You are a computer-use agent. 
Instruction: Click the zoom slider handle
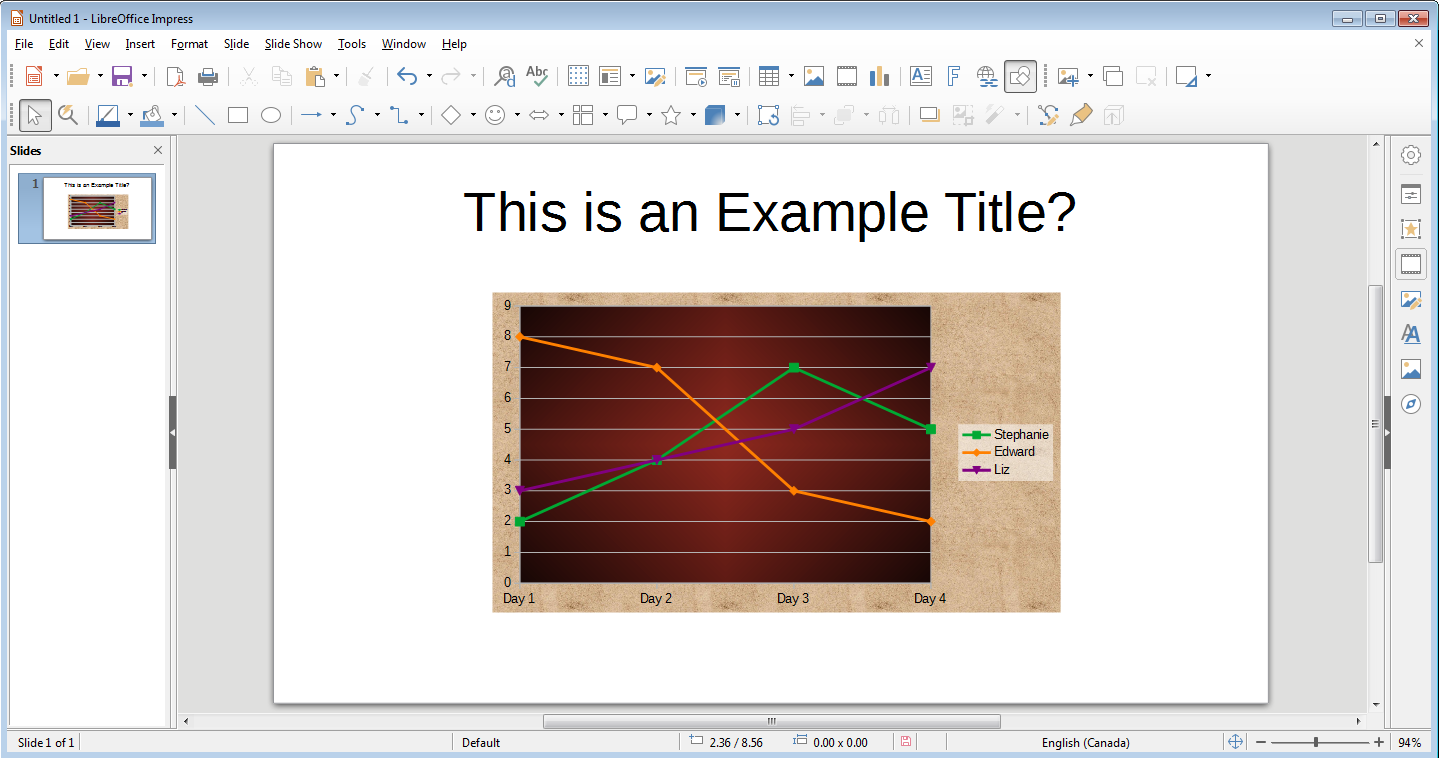(x=1316, y=742)
